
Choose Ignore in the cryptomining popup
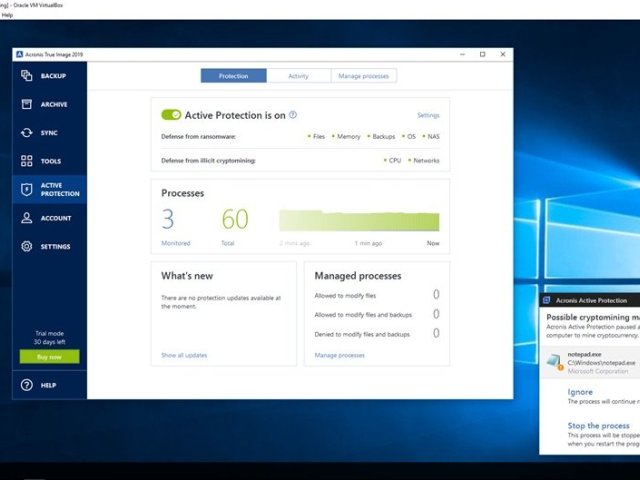(580, 392)
